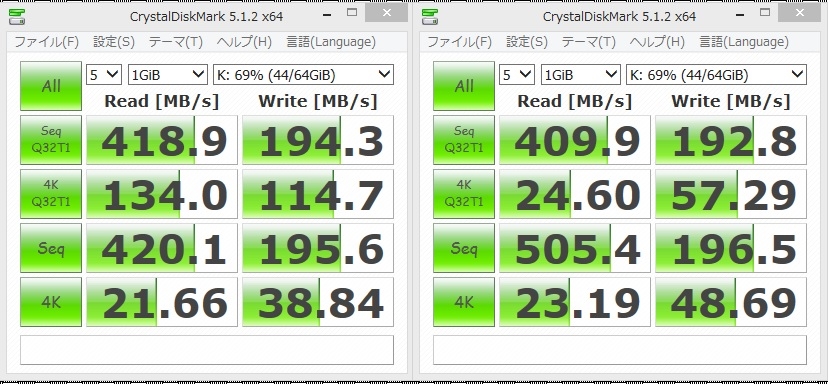Image resolution: width=828 pixels, height=384 pixels.
Task: Click the 38.84 write result in left window
Action: pos(318,302)
